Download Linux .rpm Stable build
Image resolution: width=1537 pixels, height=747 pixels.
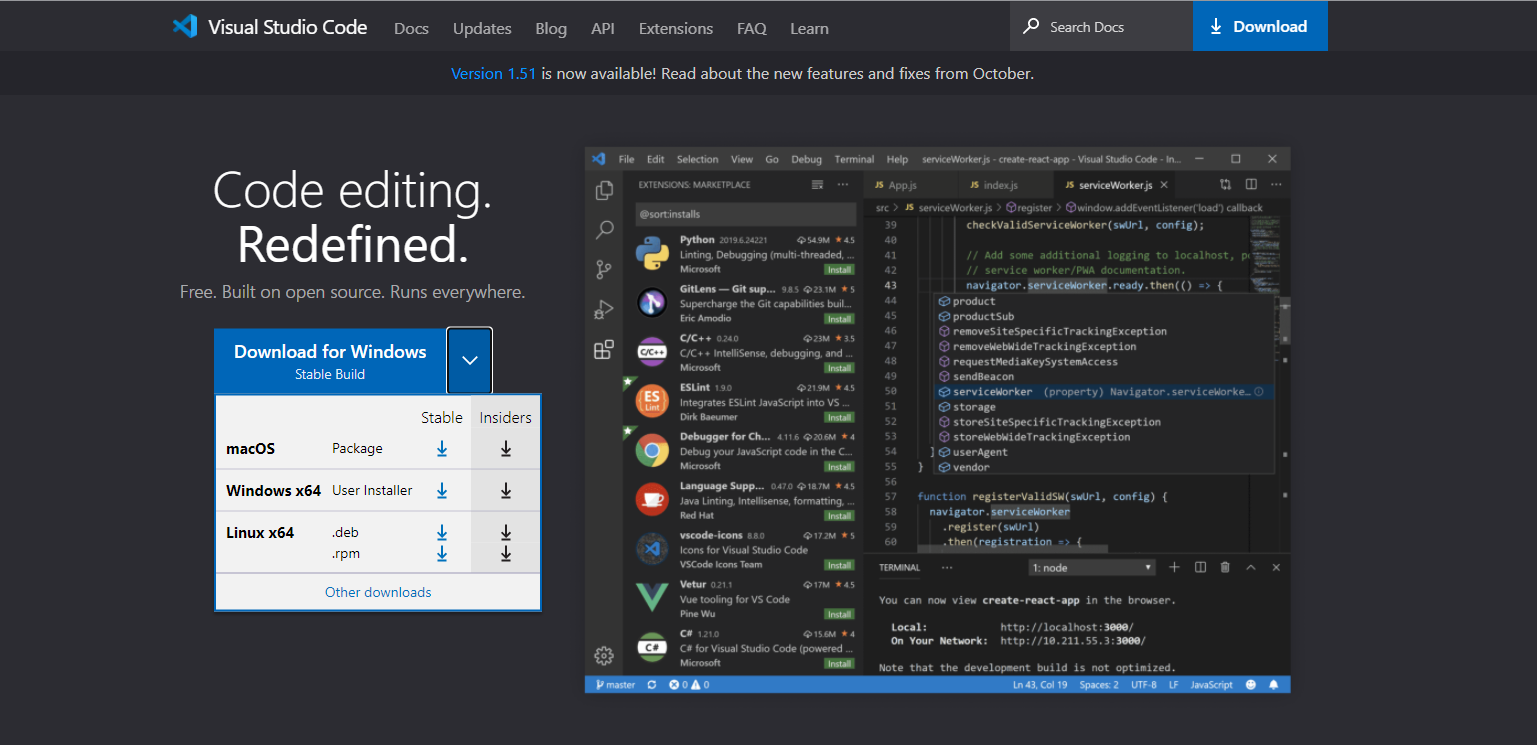click(442, 554)
